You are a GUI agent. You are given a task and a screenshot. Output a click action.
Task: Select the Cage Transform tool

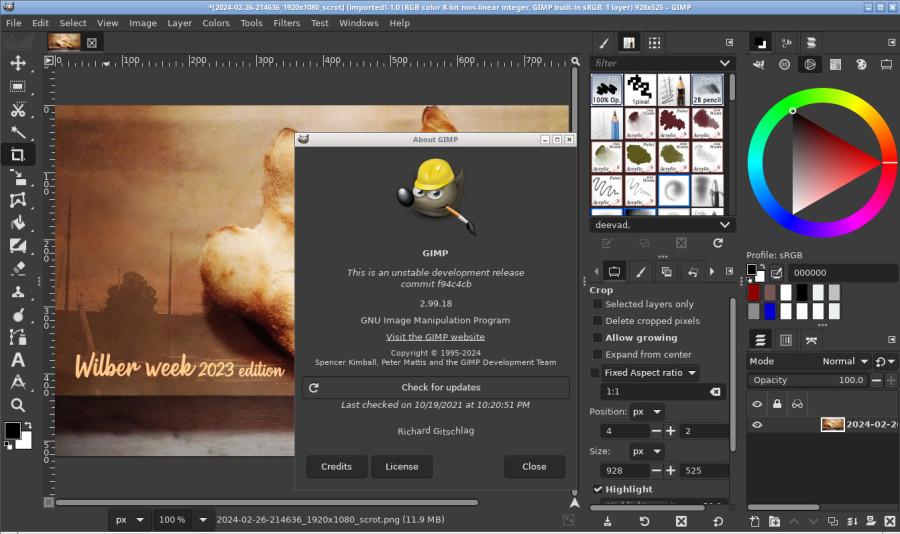(18, 200)
